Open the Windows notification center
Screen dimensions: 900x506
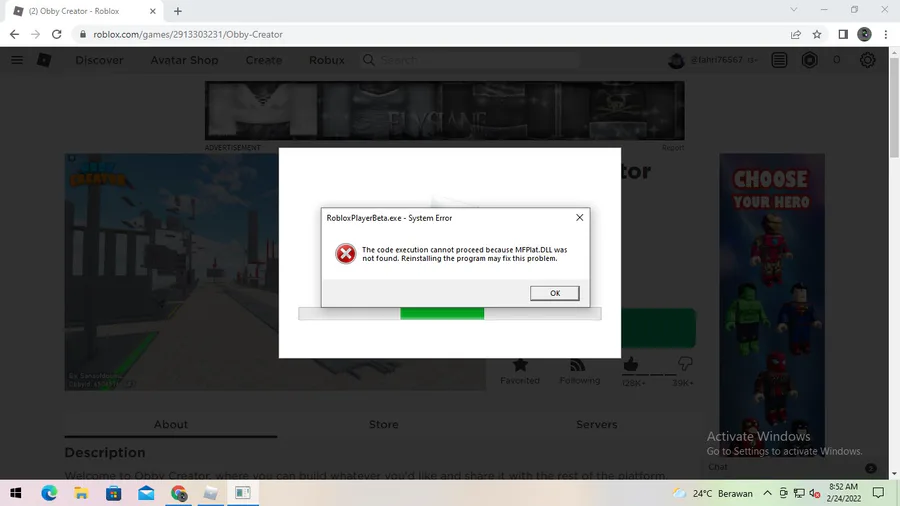[878, 493]
